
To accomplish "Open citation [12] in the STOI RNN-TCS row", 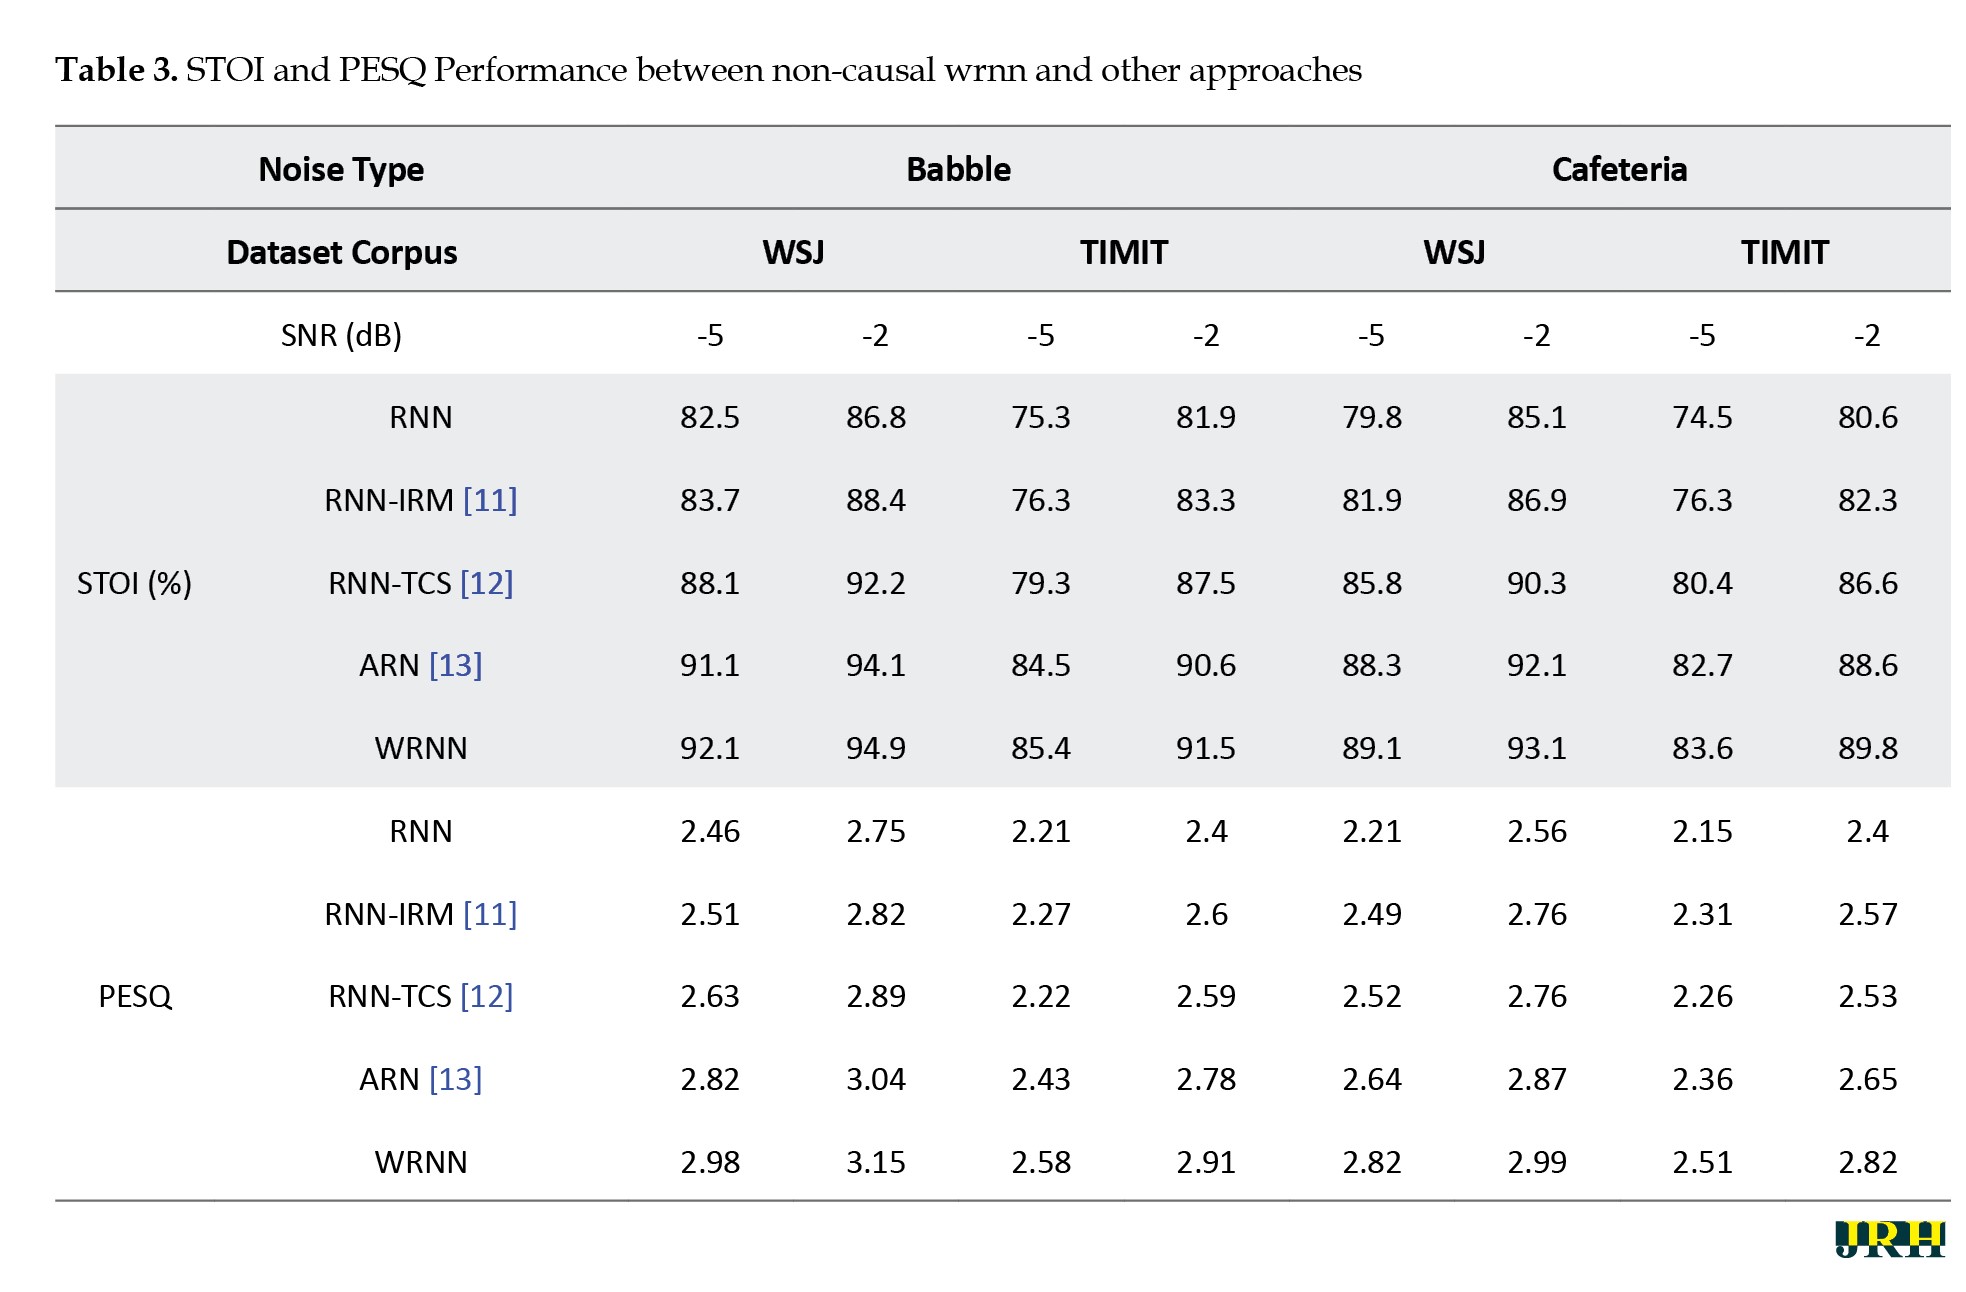I will 486,583.
